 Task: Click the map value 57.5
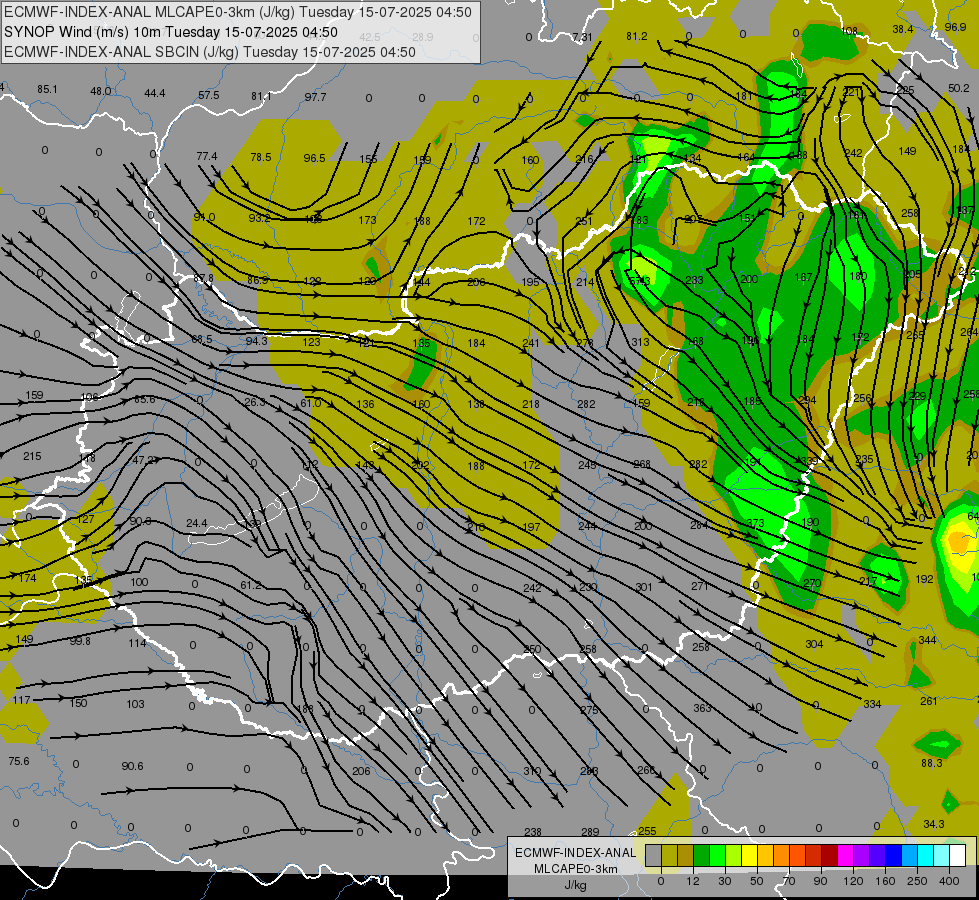click(209, 95)
